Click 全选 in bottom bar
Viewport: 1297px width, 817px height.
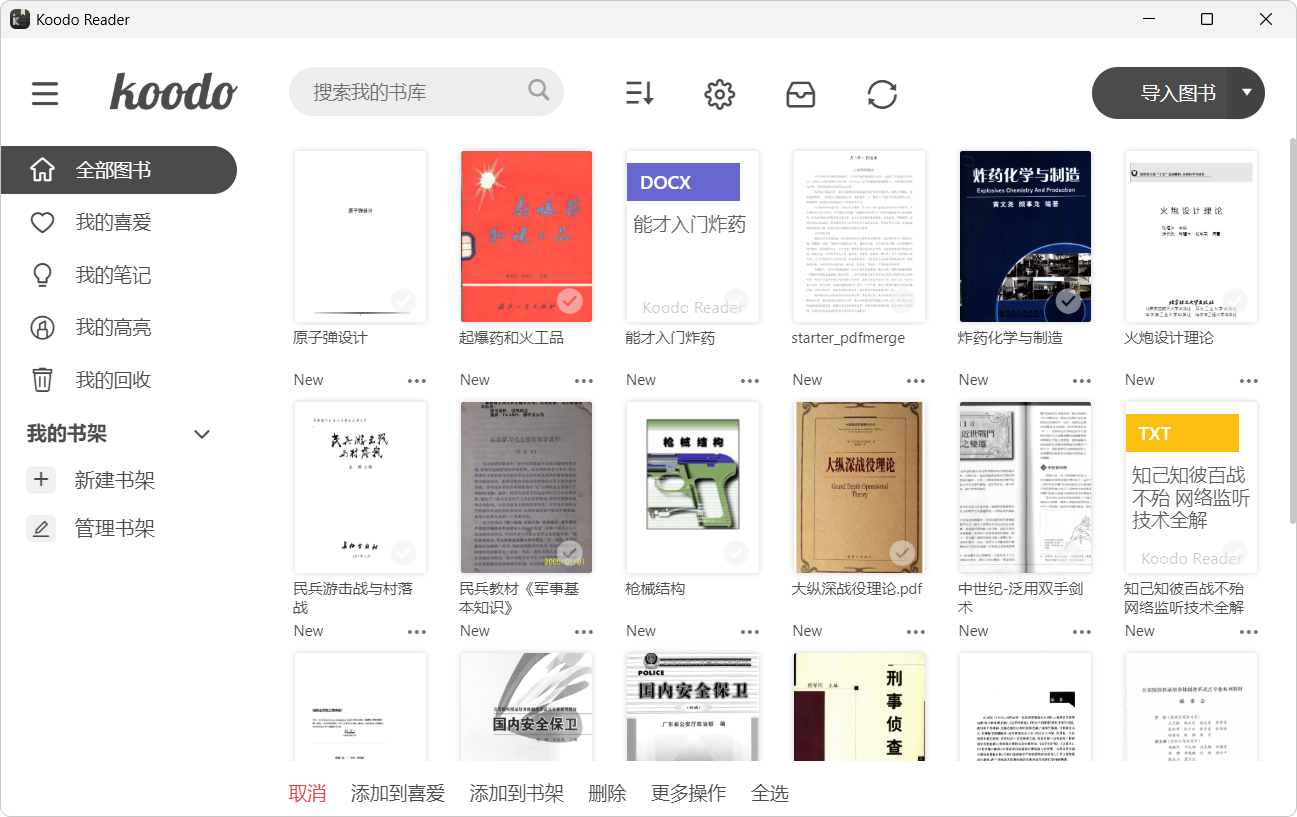pos(770,793)
